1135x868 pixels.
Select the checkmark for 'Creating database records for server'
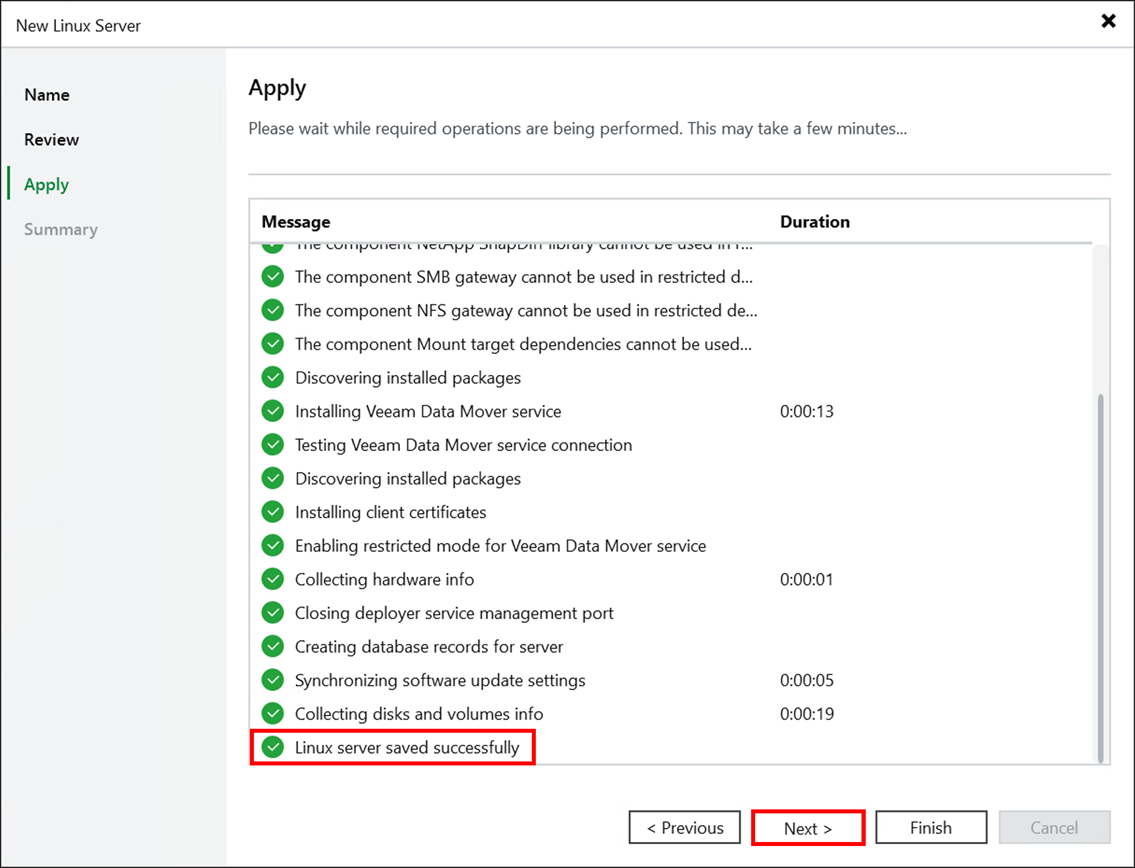click(272, 646)
